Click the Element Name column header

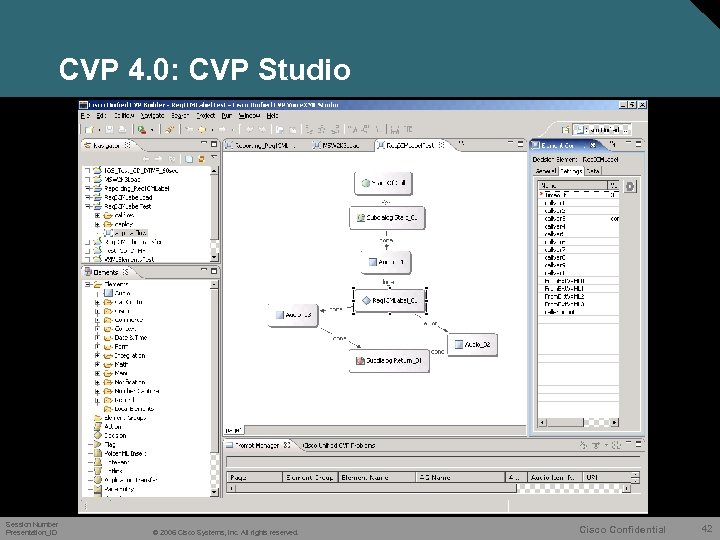pyautogui.click(x=377, y=477)
